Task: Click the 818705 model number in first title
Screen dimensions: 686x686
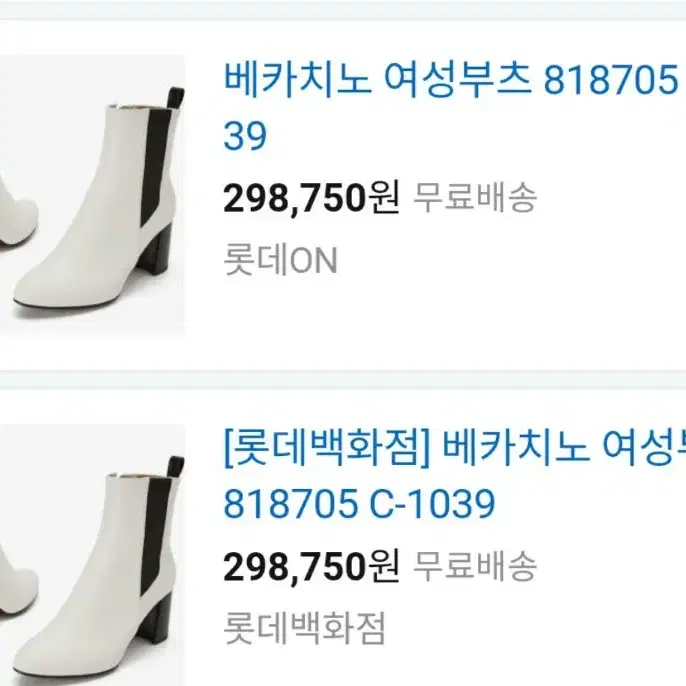Action: 610,80
